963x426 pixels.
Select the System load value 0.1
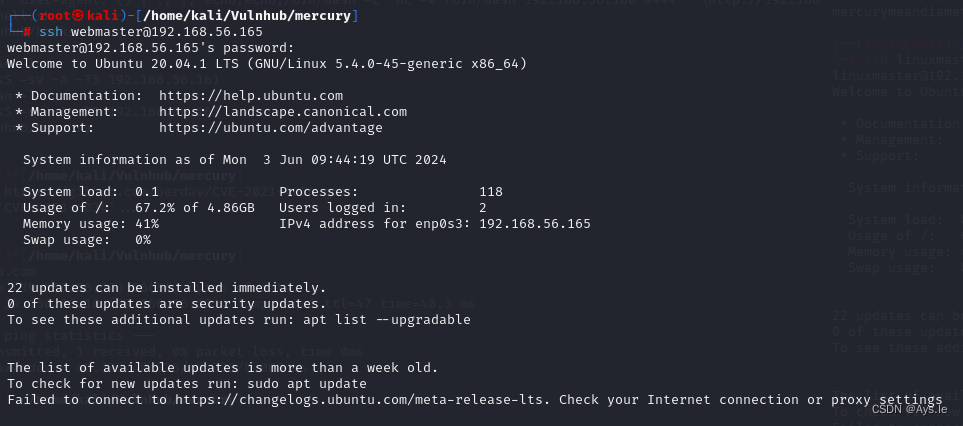[147, 192]
